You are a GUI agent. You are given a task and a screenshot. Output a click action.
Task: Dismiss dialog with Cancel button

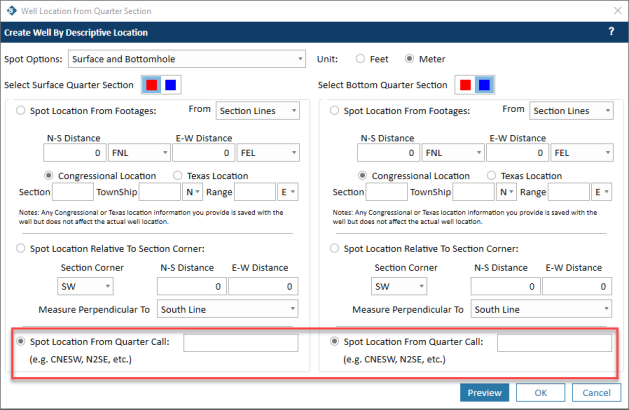point(597,393)
